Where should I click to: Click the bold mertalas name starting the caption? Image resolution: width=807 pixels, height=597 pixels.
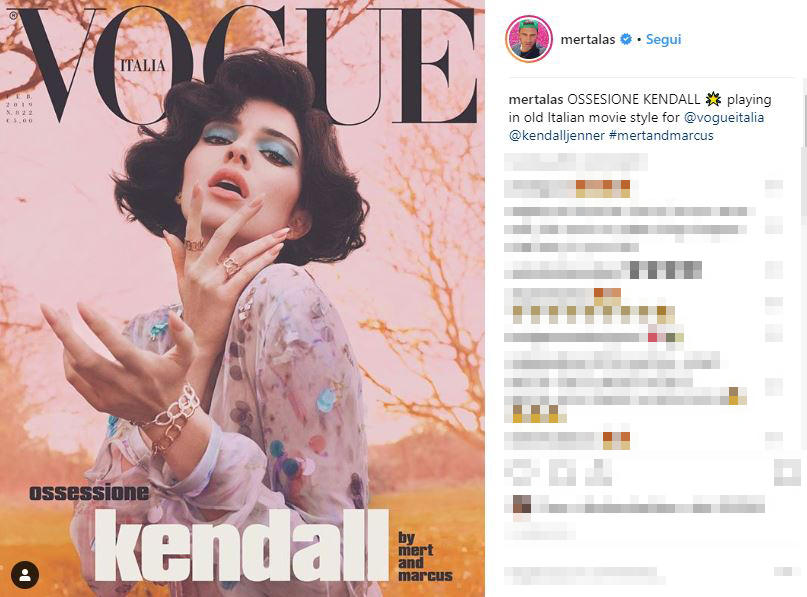536,99
